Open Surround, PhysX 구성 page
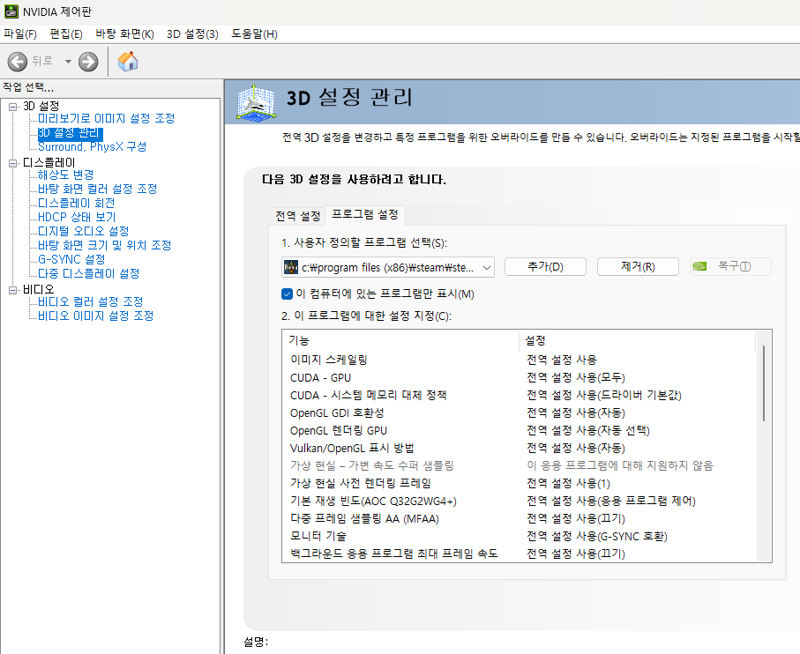This screenshot has width=800, height=654. [92, 147]
